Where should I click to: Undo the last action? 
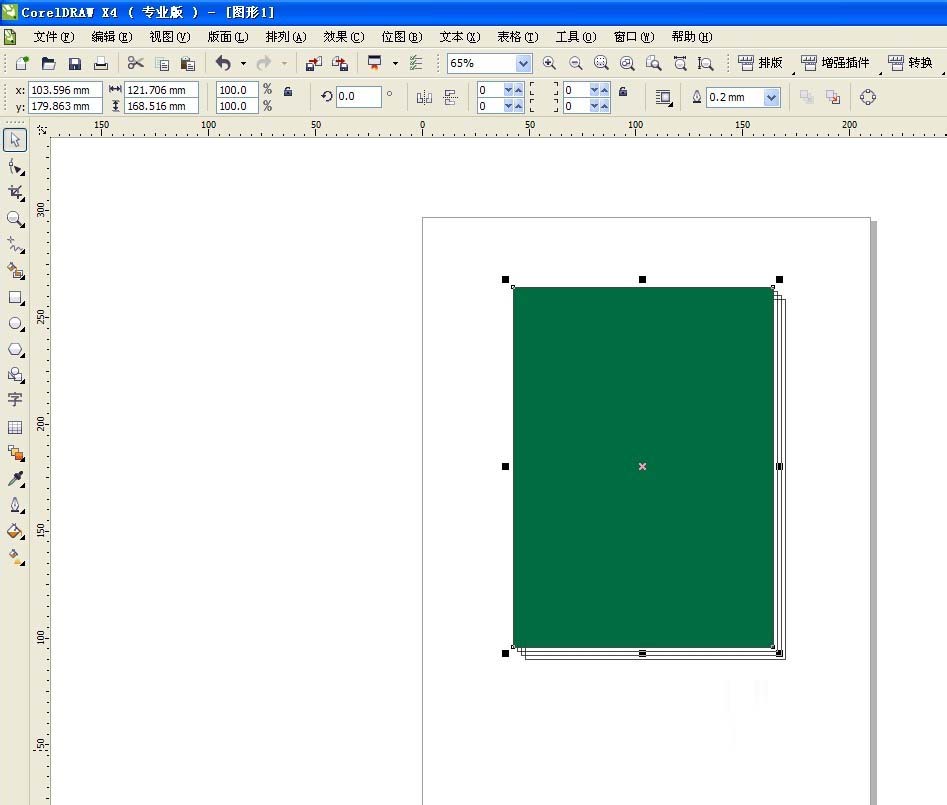pyautogui.click(x=223, y=63)
